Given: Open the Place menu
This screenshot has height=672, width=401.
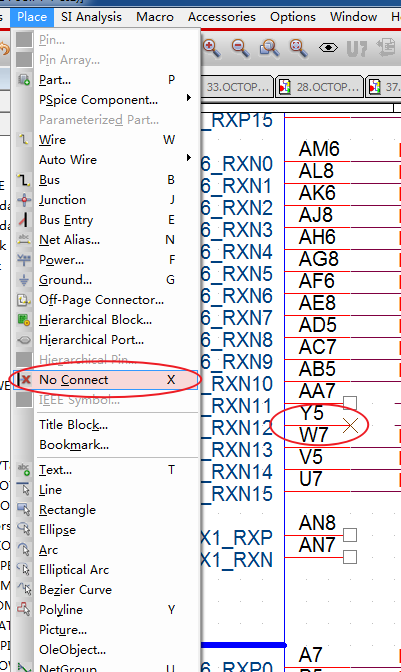Looking at the screenshot, I should coord(32,17).
